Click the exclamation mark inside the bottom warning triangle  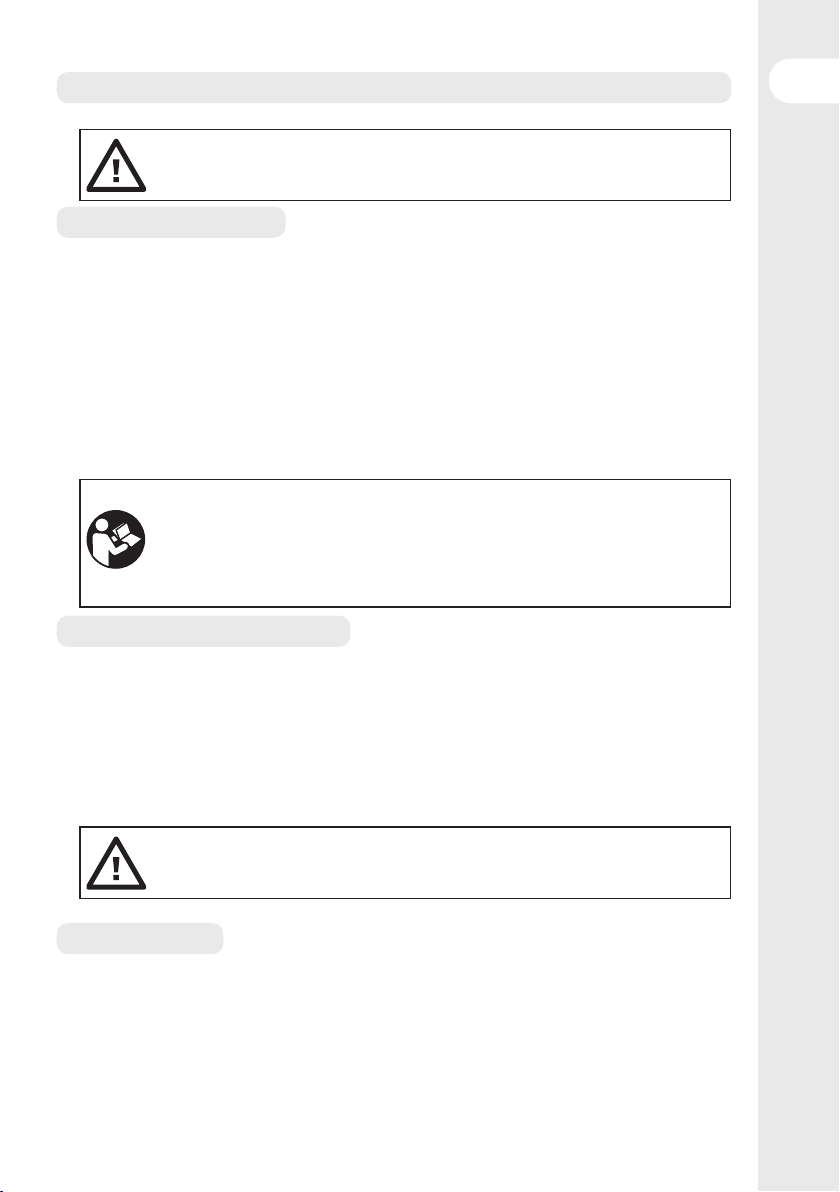tap(116, 869)
